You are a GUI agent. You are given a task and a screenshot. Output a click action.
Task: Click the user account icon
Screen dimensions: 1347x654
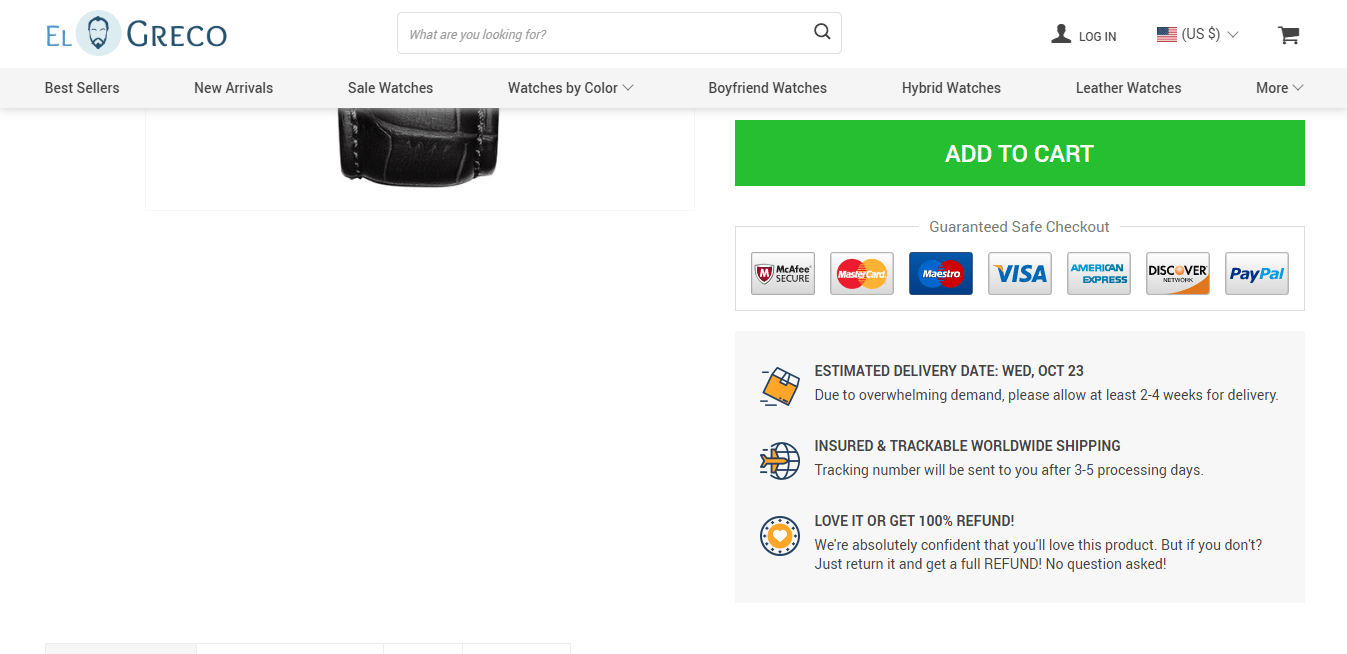[1061, 34]
